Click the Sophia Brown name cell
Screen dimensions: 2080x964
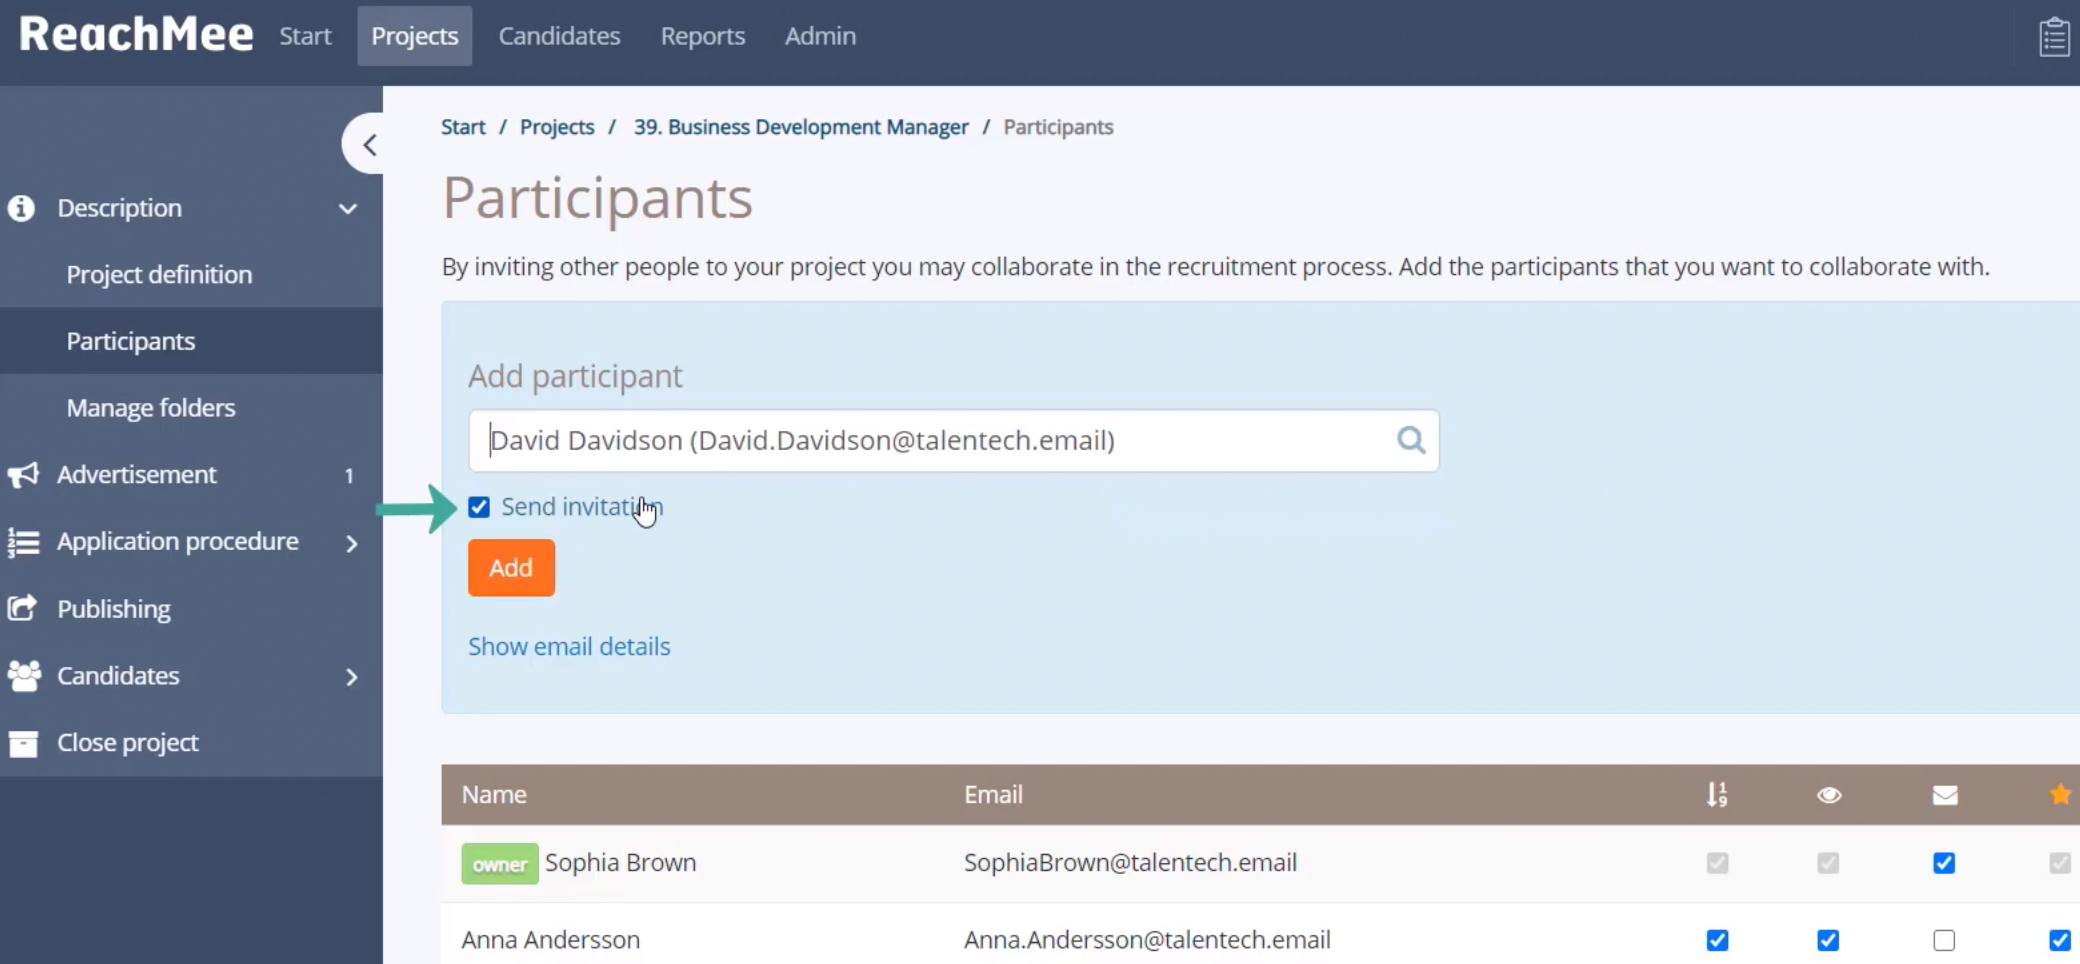click(620, 863)
